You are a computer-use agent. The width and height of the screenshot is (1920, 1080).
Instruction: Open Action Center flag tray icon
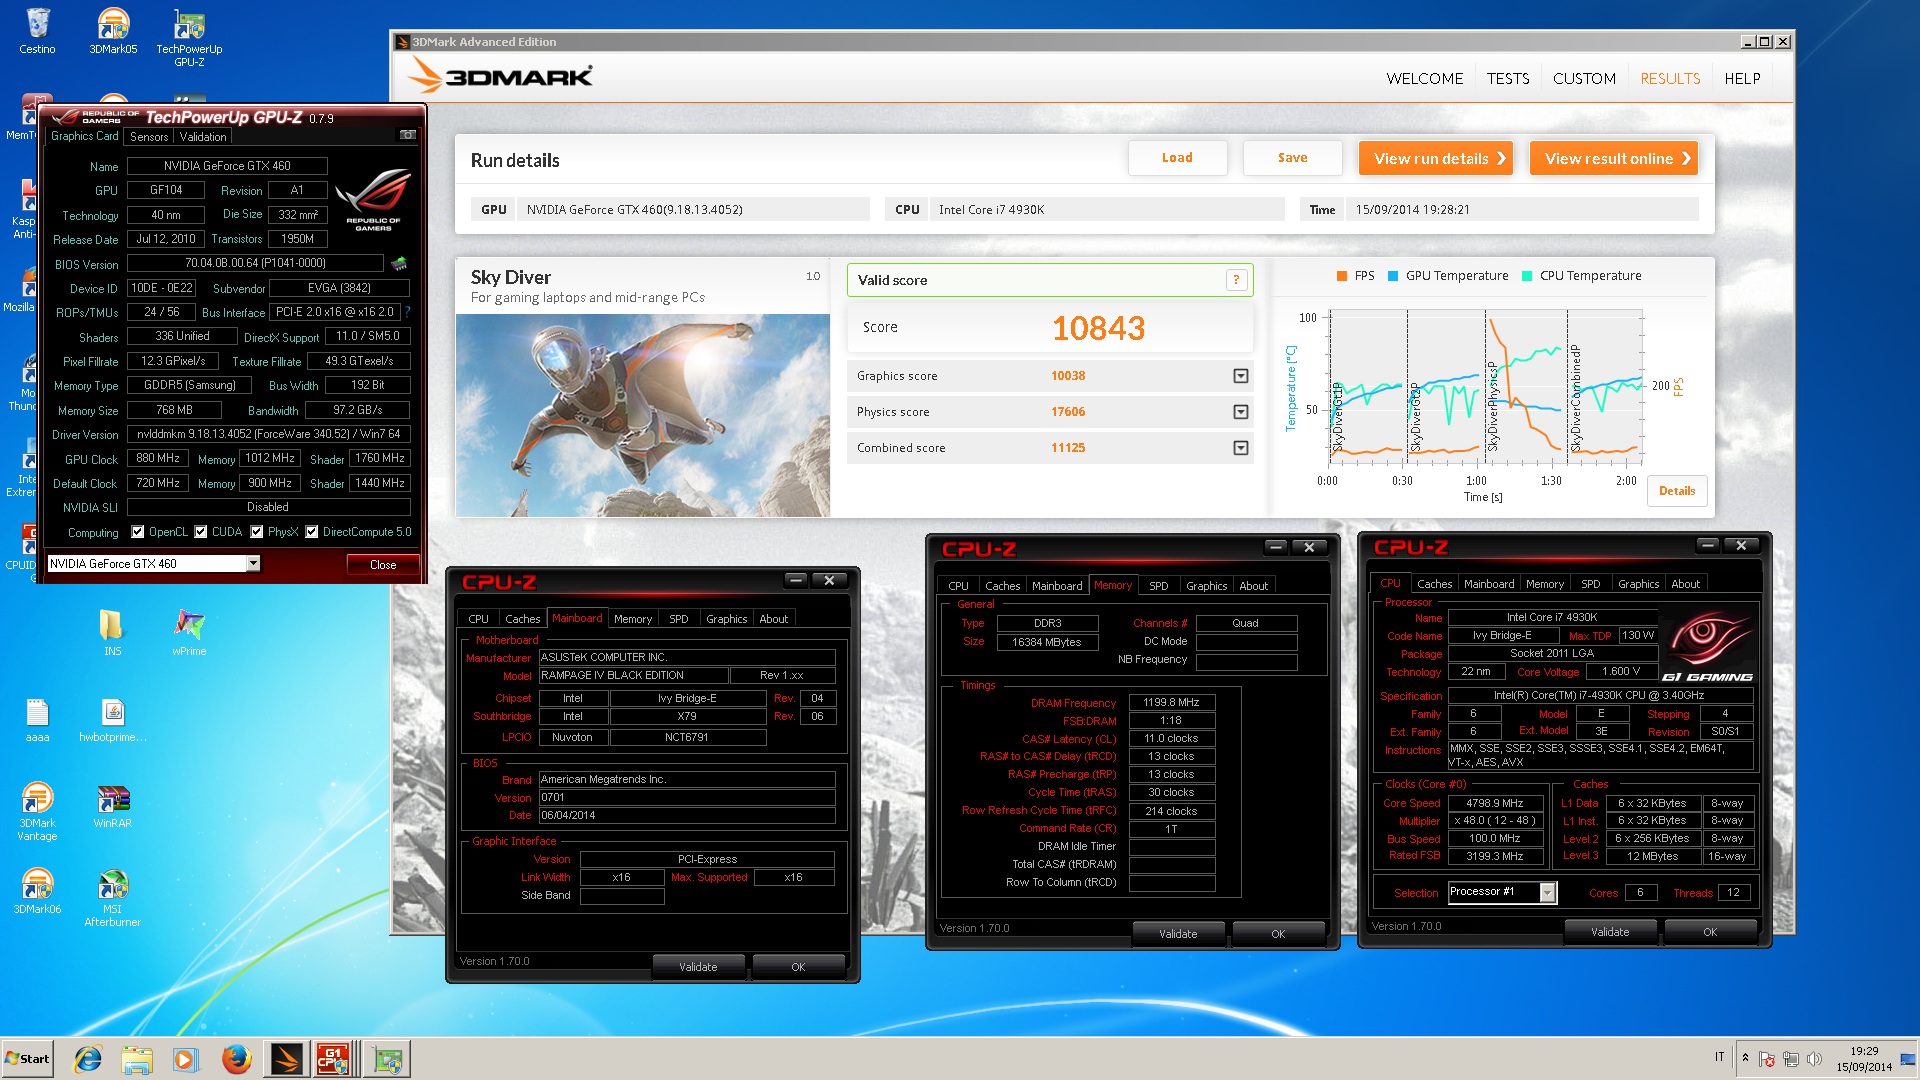click(x=1767, y=1059)
